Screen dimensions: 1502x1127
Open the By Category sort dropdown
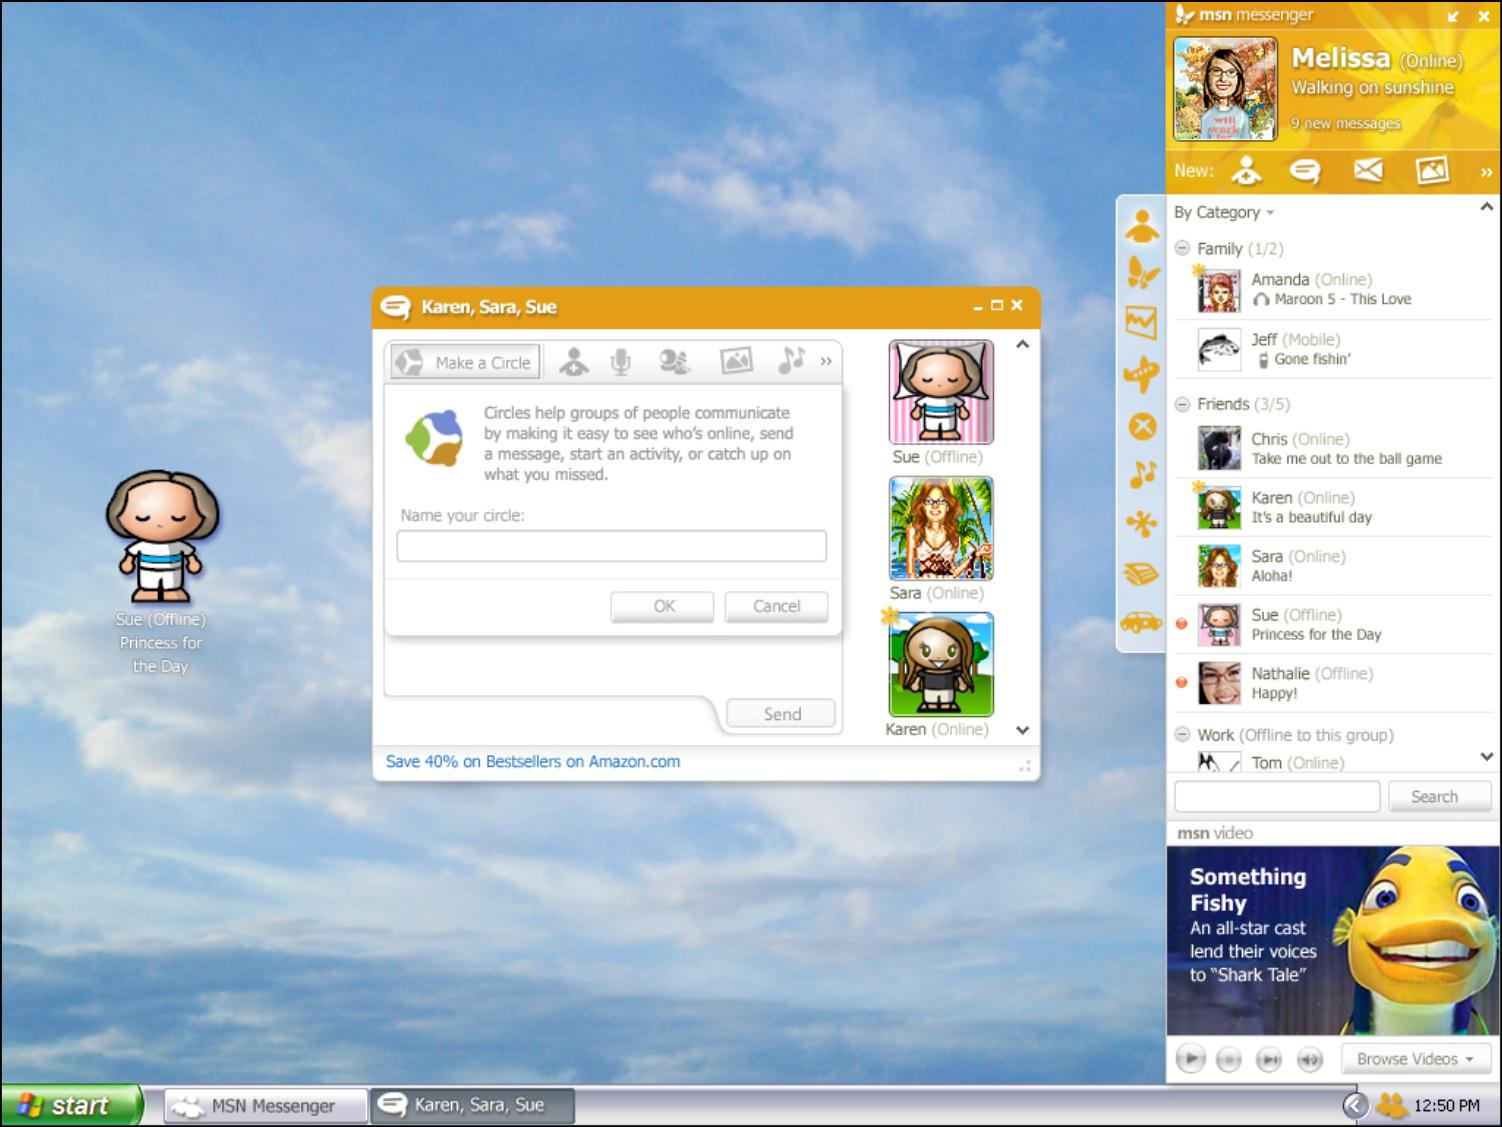1224,212
